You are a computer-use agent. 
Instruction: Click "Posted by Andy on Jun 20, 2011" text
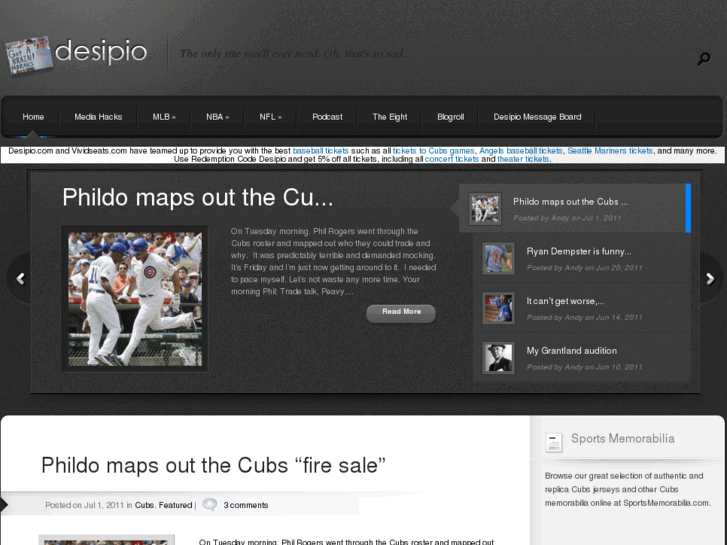585,268
